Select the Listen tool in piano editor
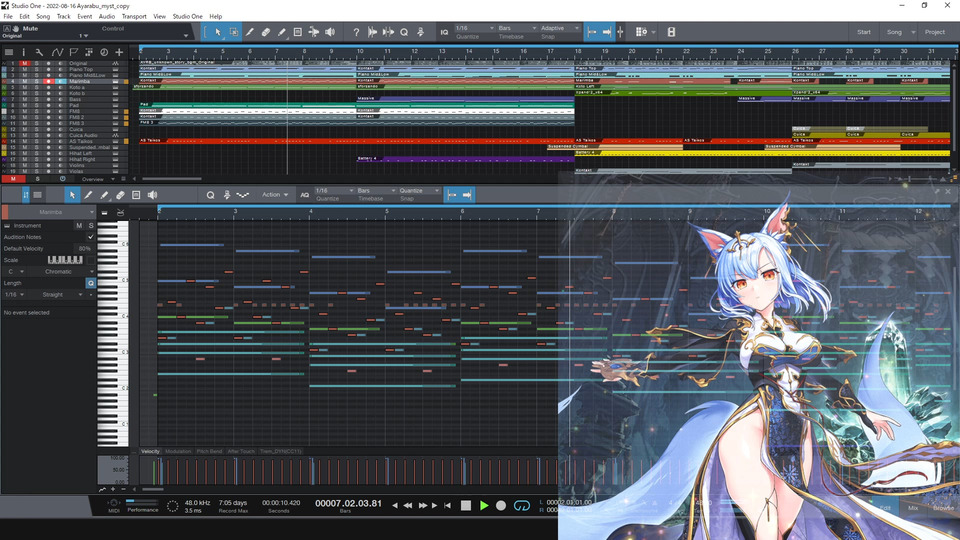This screenshot has width=960, height=540. click(152, 195)
